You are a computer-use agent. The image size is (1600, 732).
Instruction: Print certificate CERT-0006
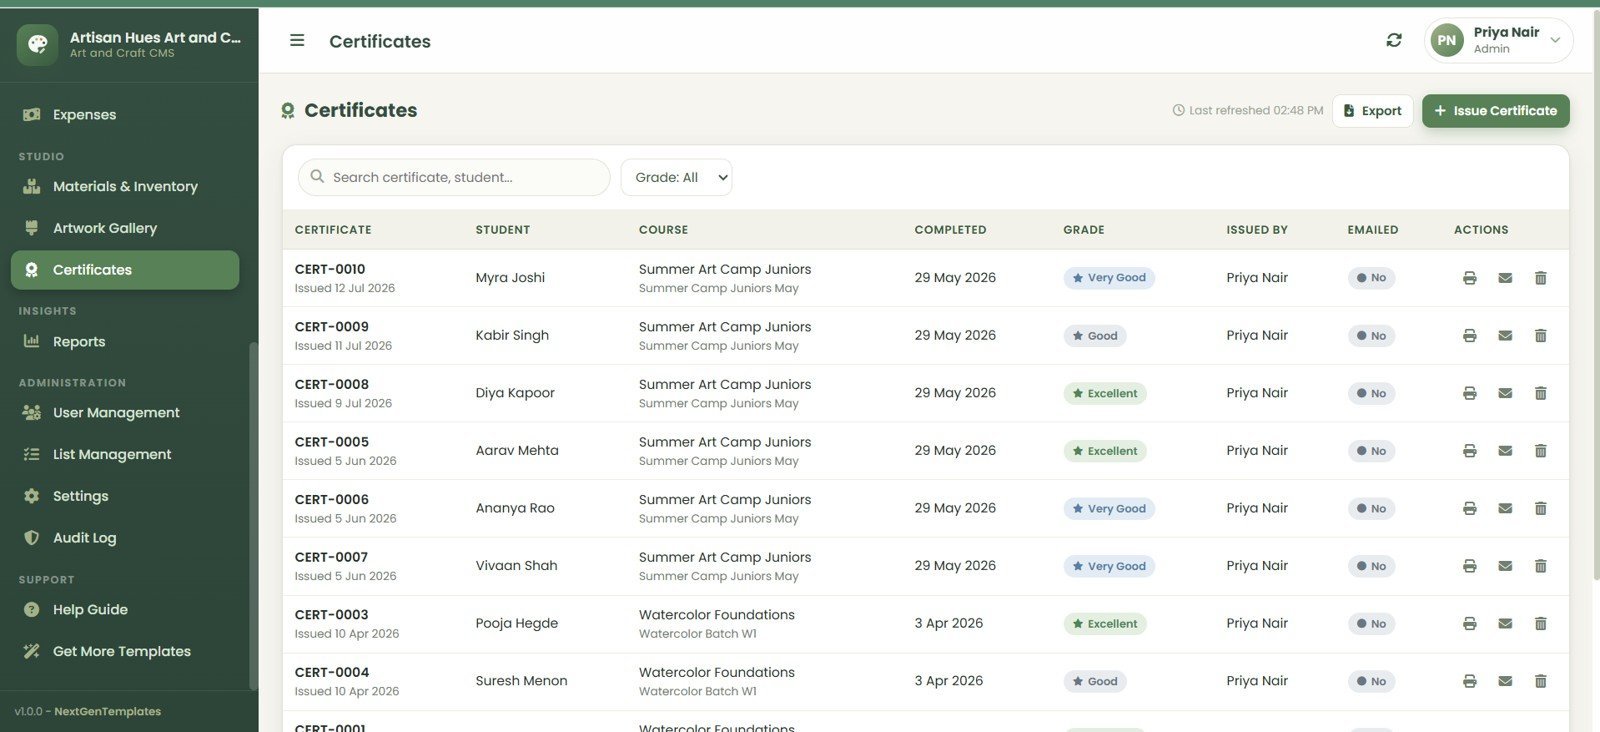pos(1469,508)
